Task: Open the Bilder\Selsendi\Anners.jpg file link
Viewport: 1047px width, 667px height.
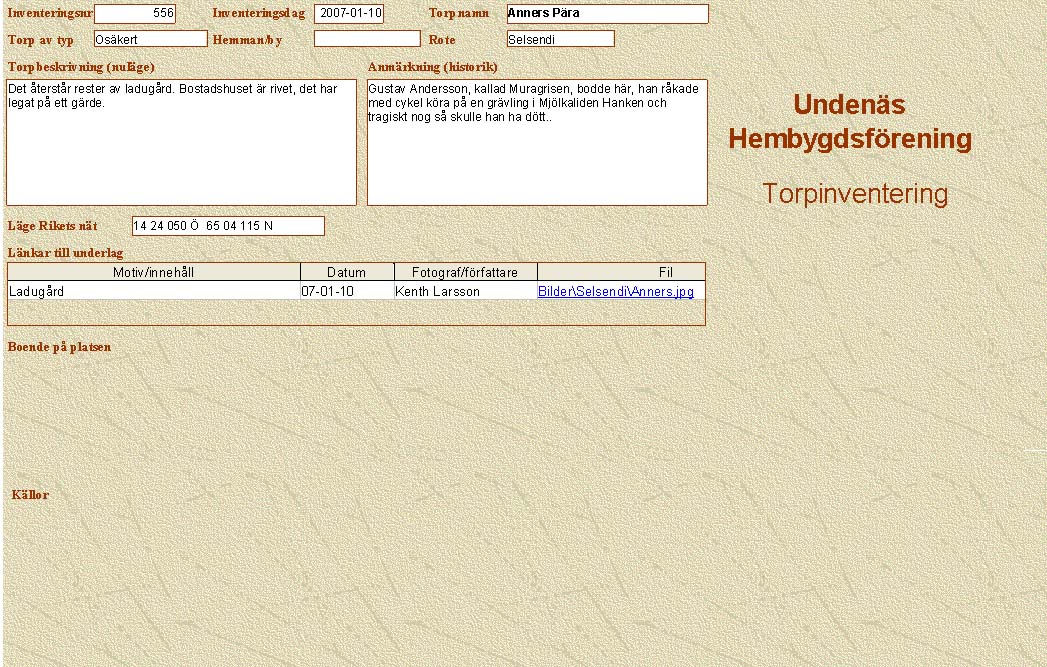Action: click(x=615, y=292)
